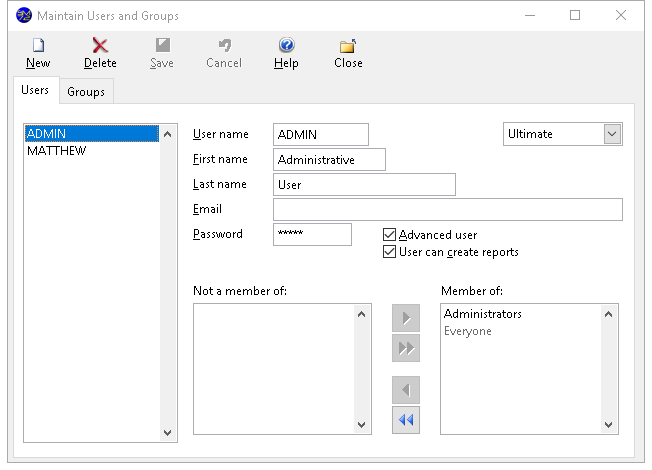This screenshot has height=470, width=652.
Task: Minimize the Maintain Users and Groups window
Action: [530, 15]
